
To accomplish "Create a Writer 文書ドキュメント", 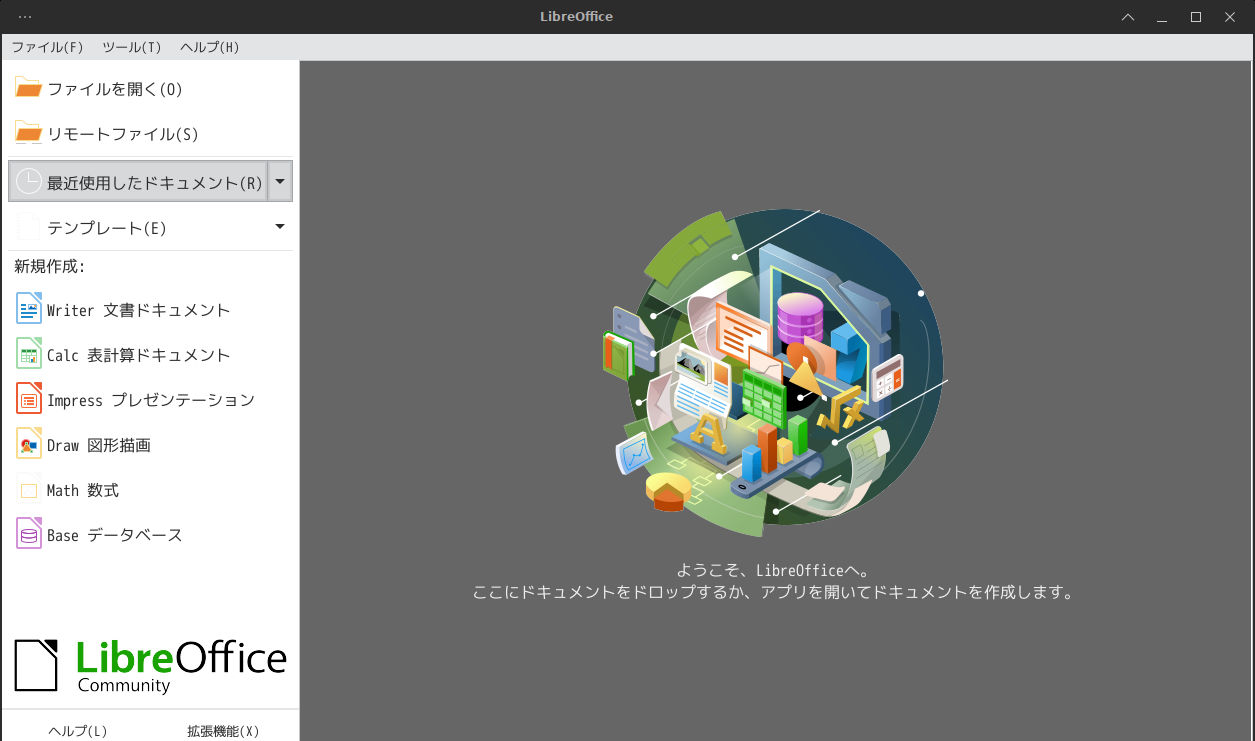I will coord(150,309).
